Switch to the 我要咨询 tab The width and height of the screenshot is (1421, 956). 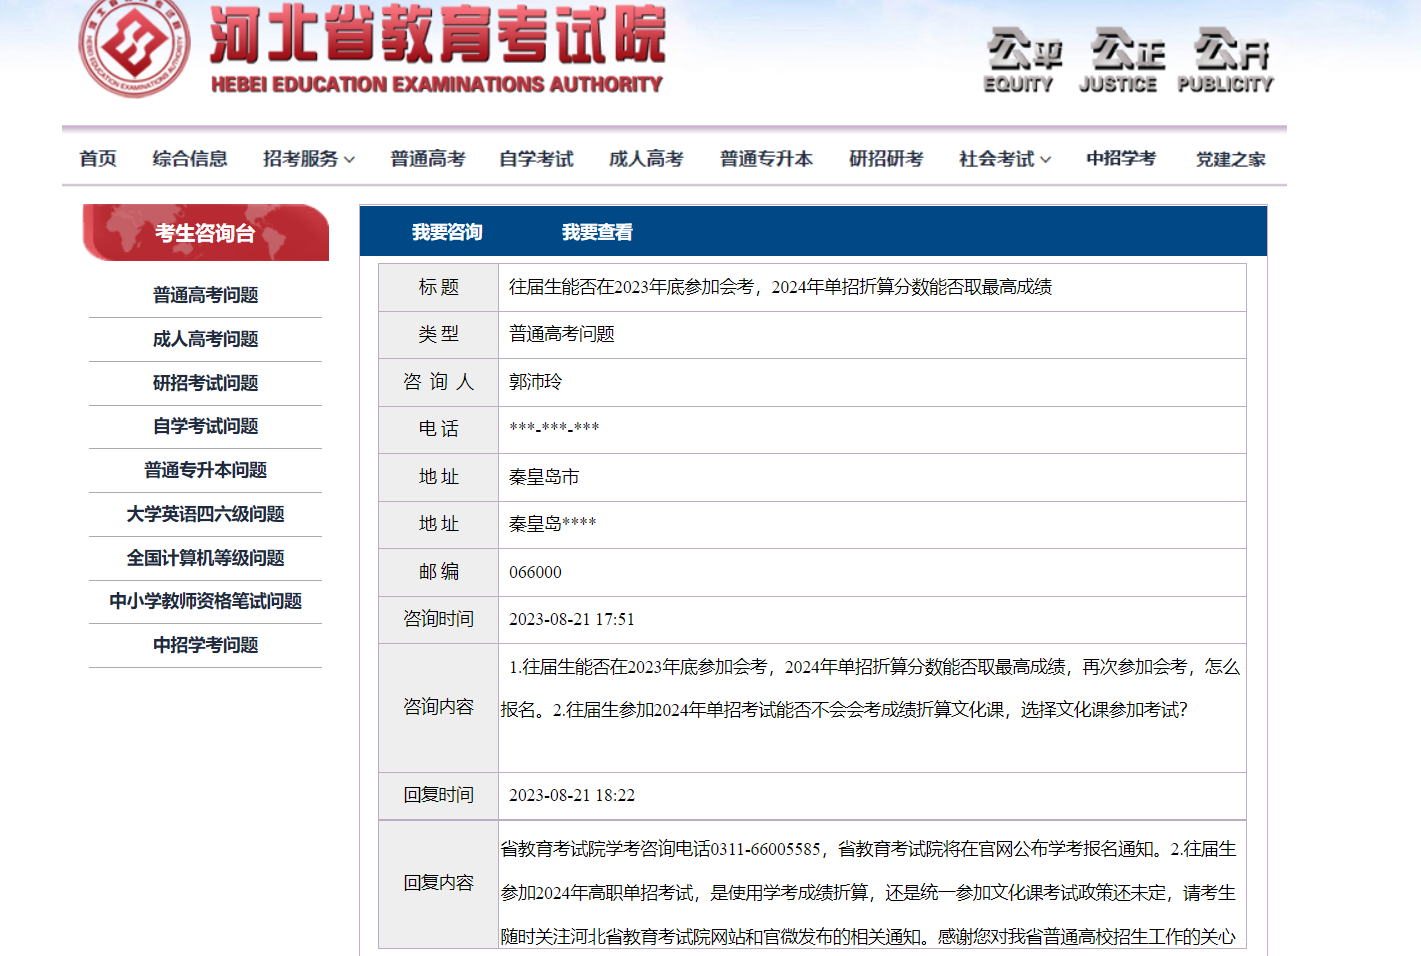pos(447,232)
